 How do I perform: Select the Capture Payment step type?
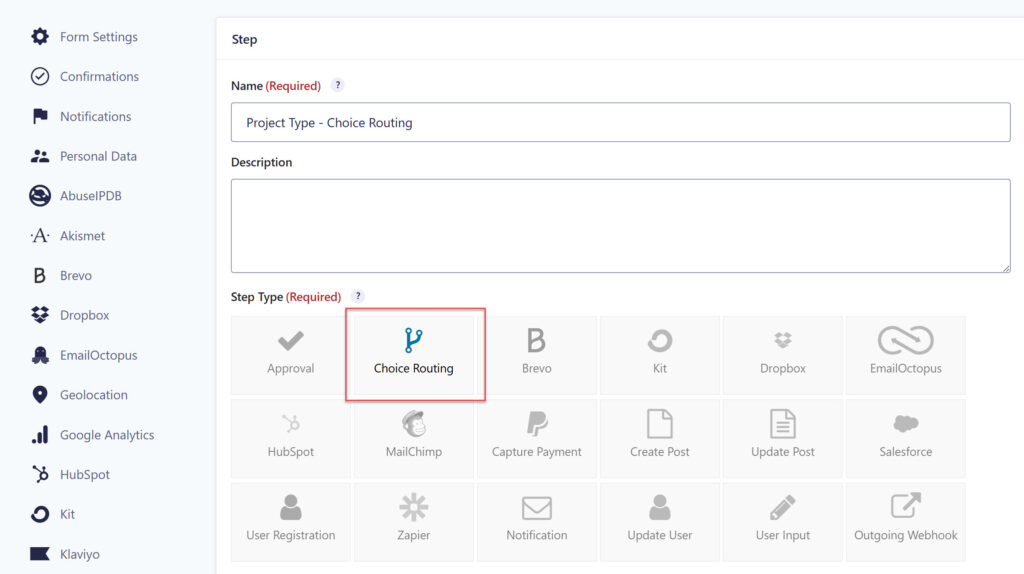(537, 439)
